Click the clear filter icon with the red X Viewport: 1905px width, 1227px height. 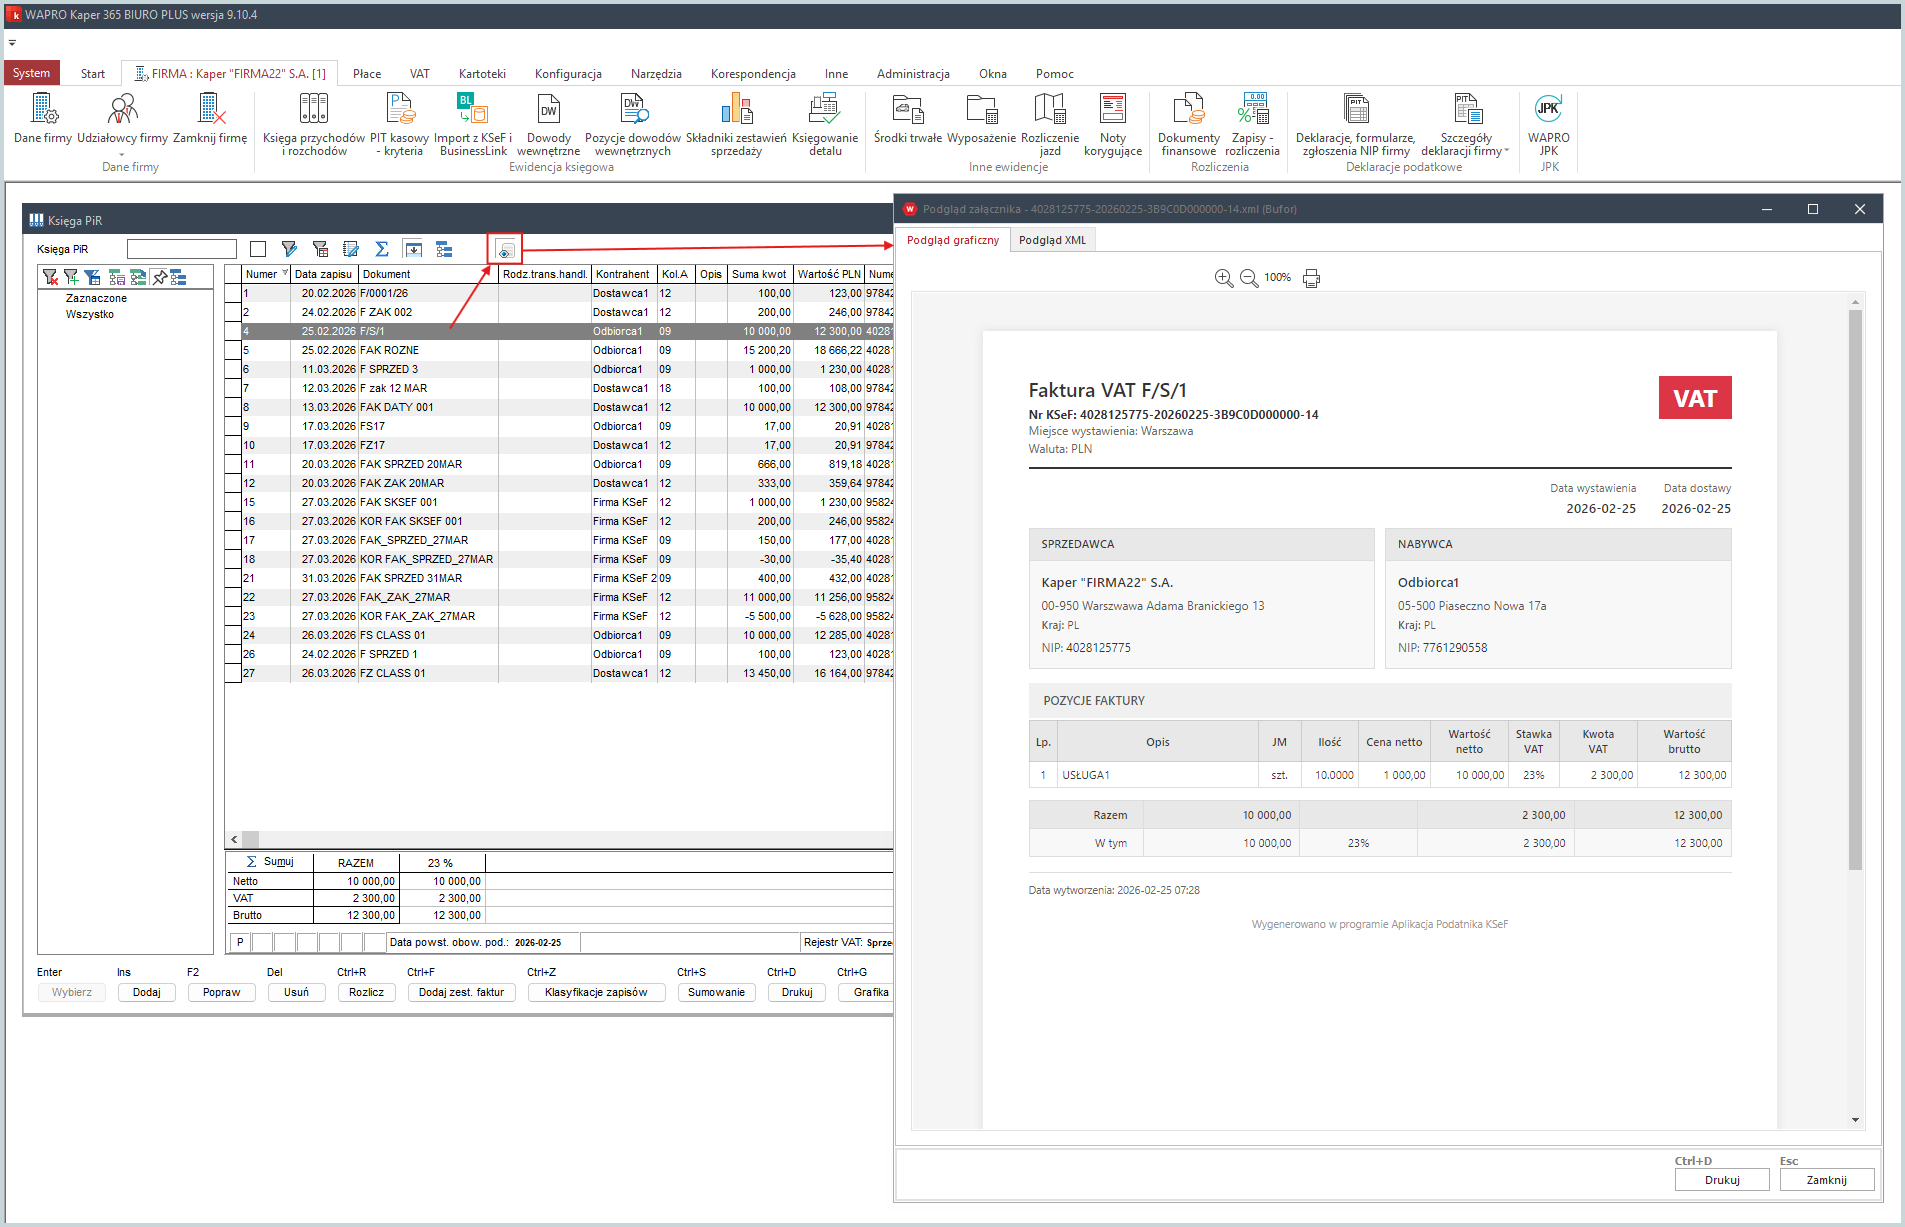tap(50, 277)
